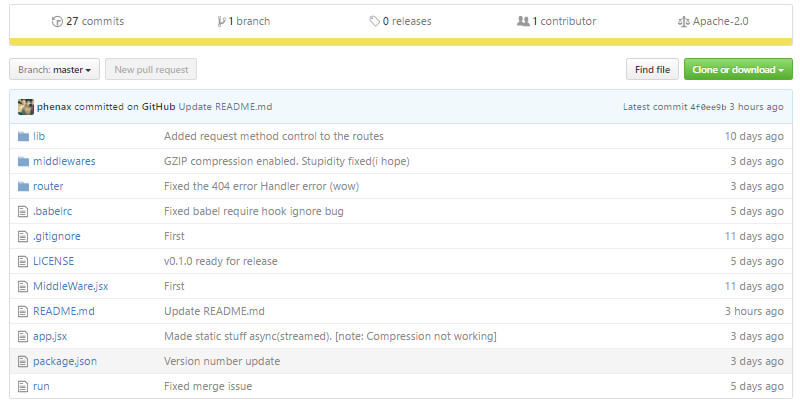Viewport: 800px width, 400px height.
Task: Click '5 days ago' on run row
Action: (x=757, y=386)
